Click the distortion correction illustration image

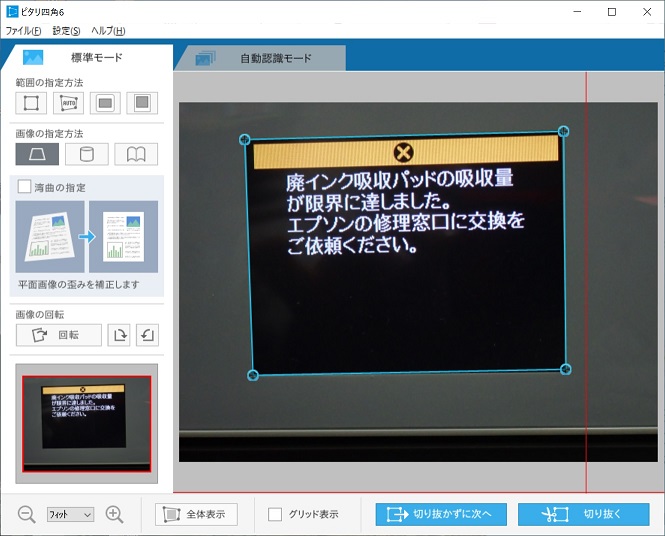pyautogui.click(x=87, y=237)
